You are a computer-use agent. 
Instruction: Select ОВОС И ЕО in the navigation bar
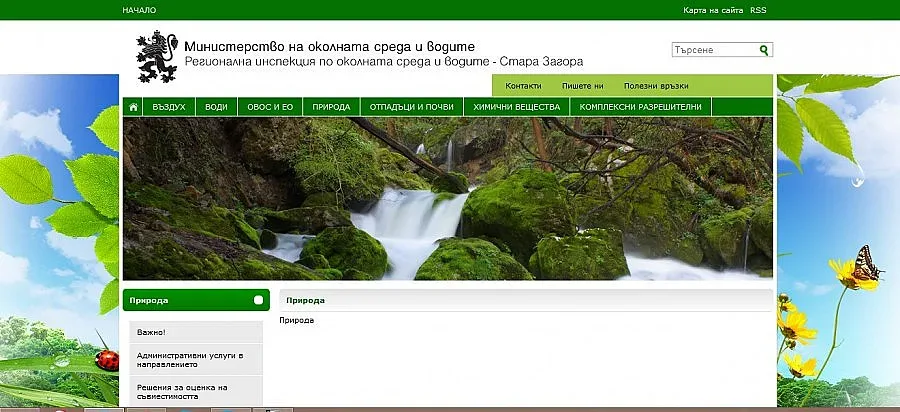tap(270, 107)
